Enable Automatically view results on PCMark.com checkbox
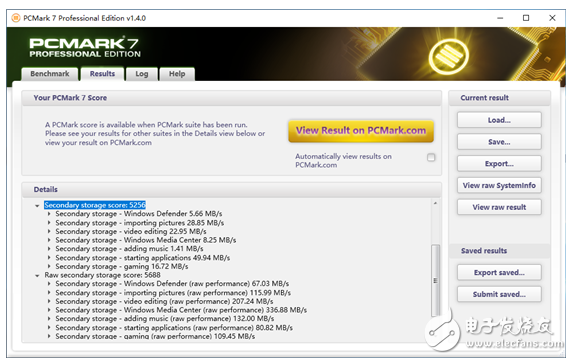Image resolution: width=572 pixels, height=360 pixels. (x=431, y=157)
